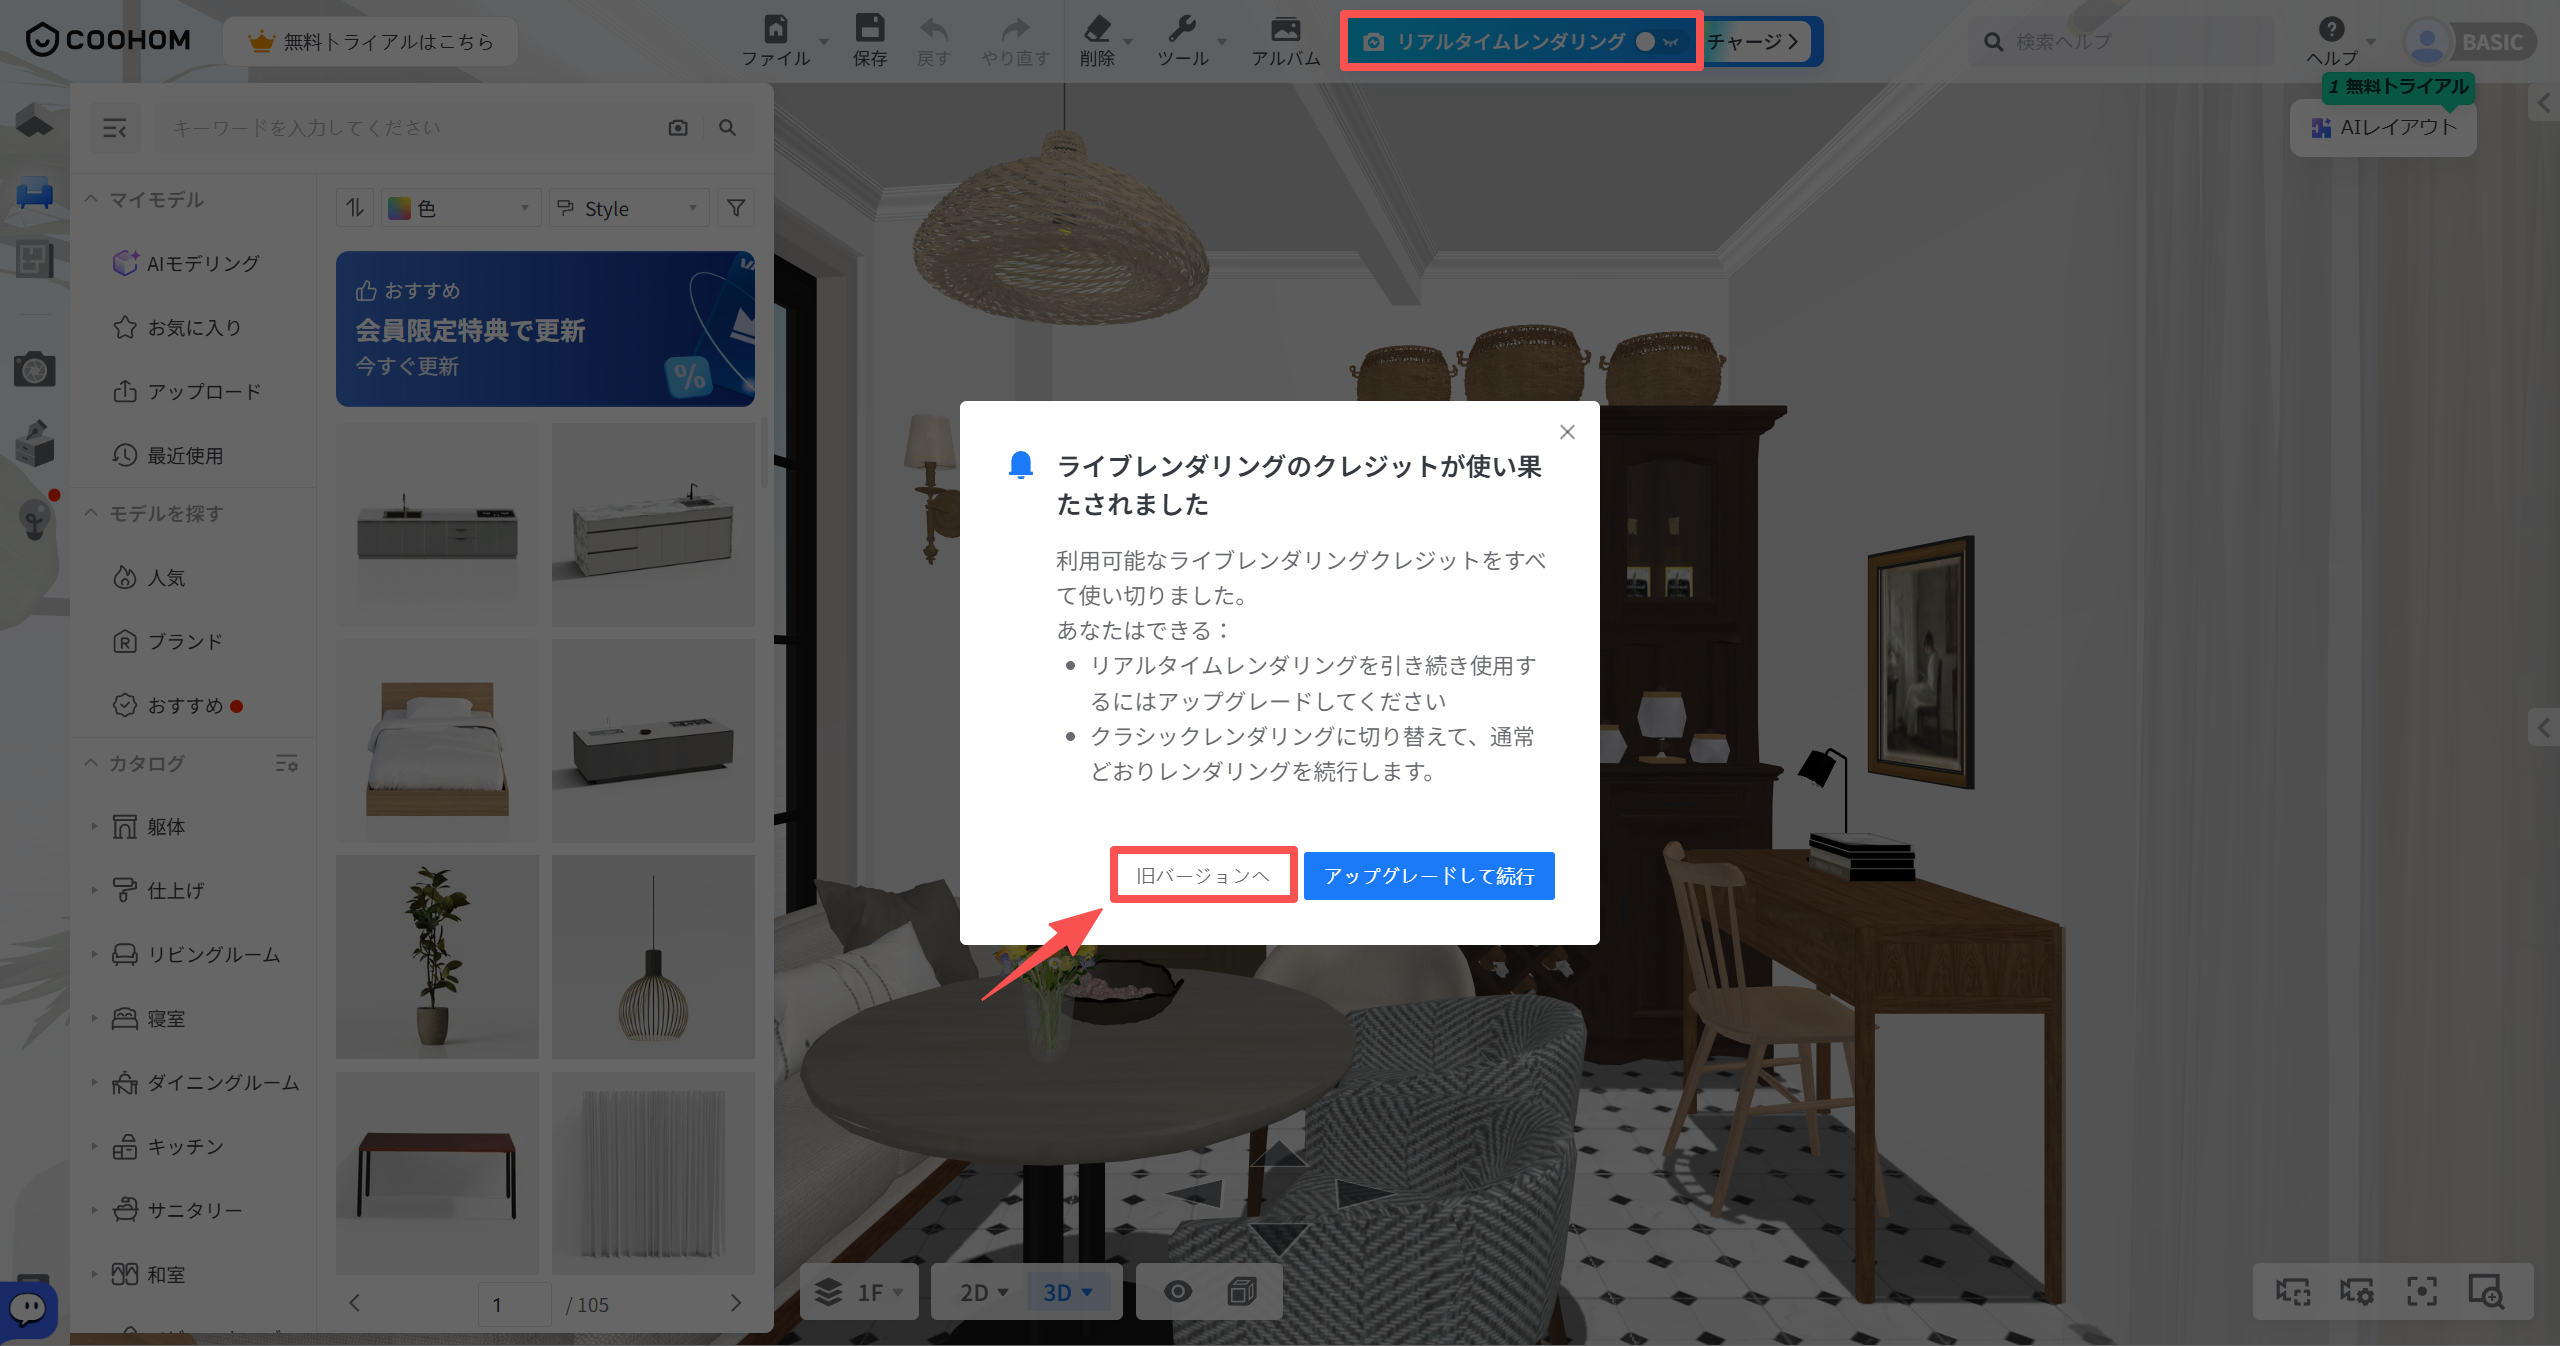Click the camera render sidebar icon
This screenshot has width=2560, height=1346.
coord(34,370)
